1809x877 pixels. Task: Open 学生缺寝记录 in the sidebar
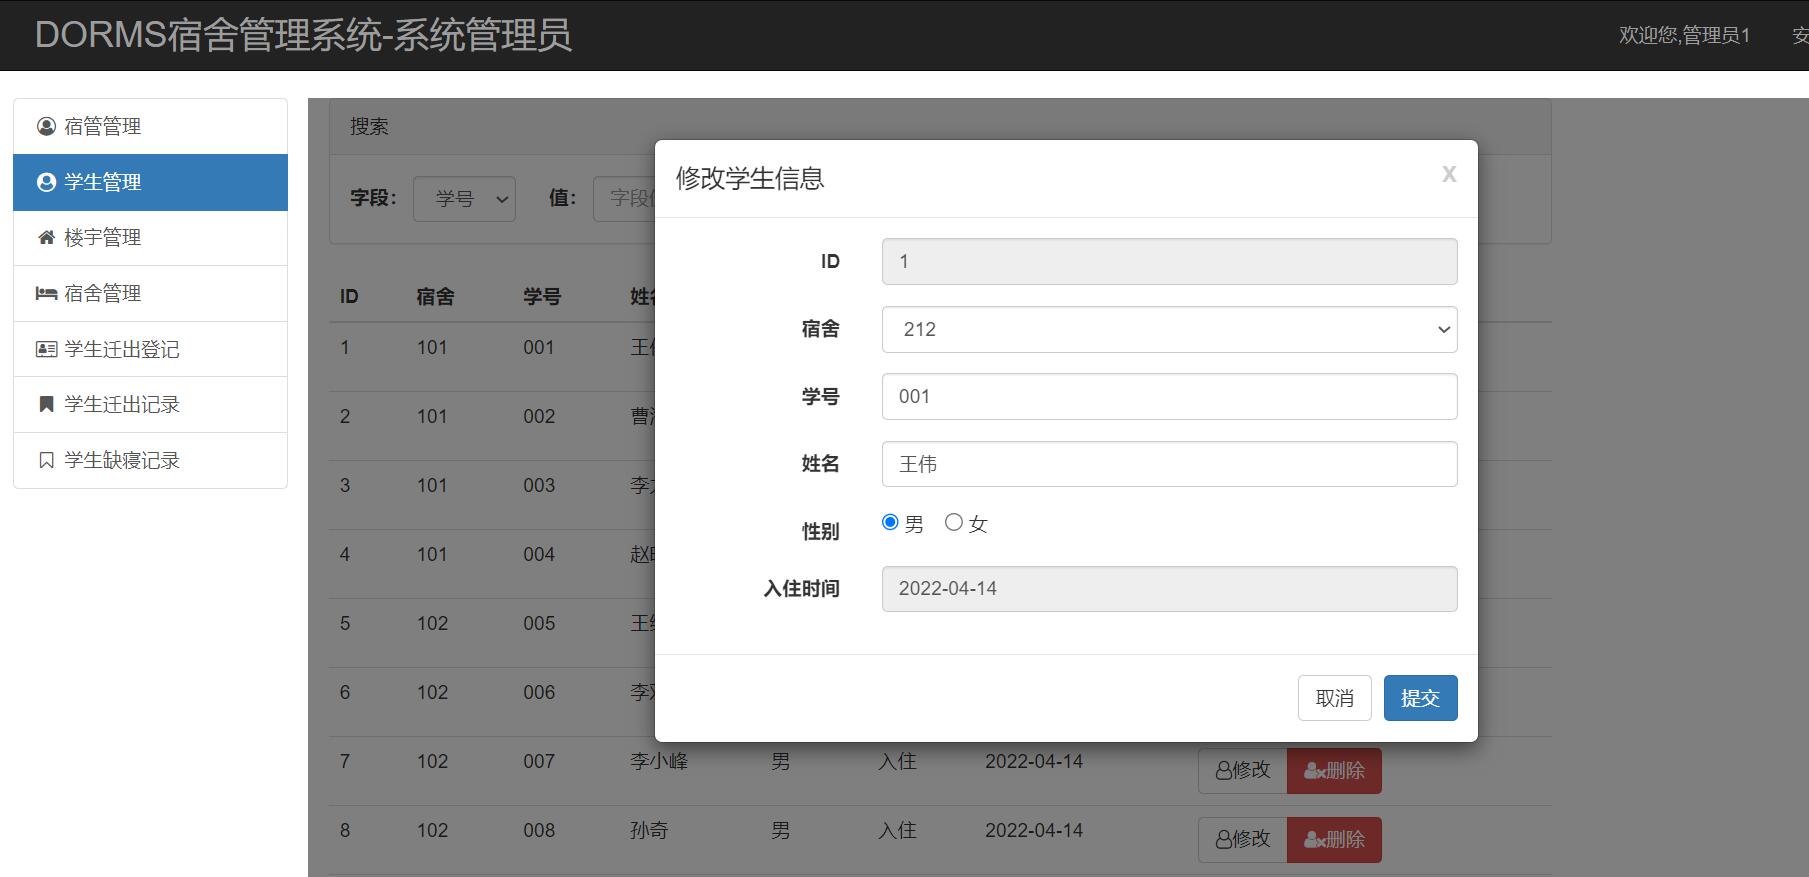pos(150,460)
